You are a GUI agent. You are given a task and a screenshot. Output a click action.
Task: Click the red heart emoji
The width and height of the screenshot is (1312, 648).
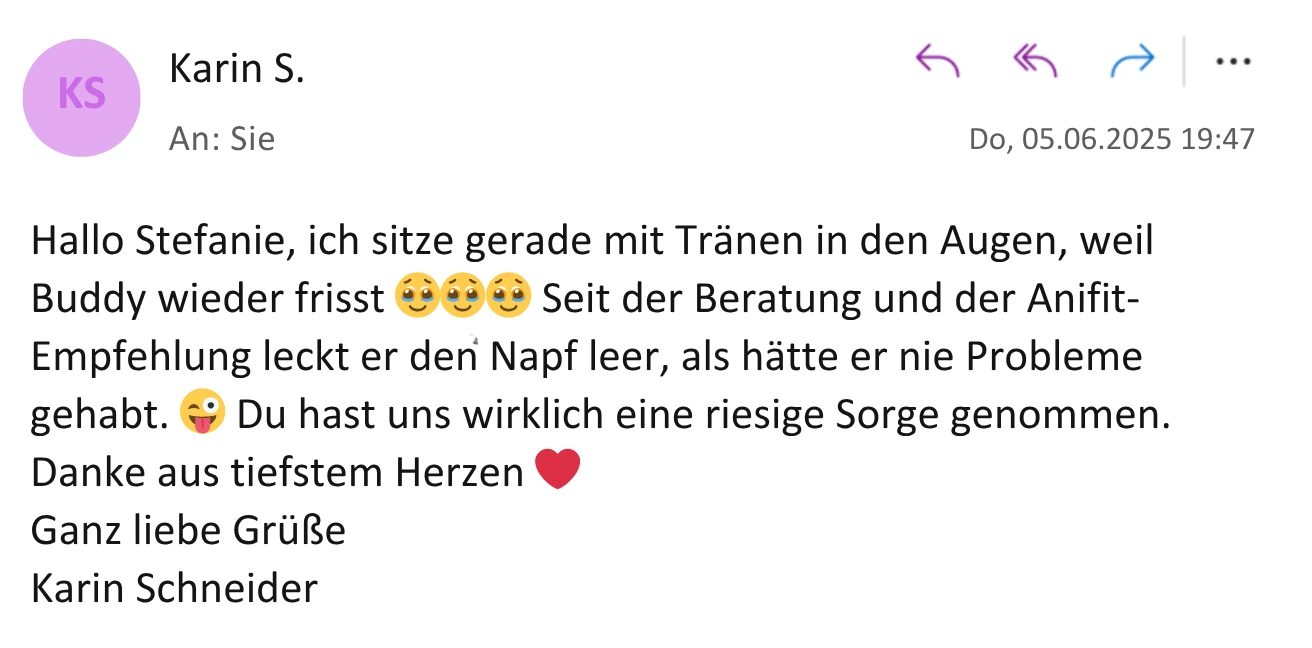[x=558, y=471]
